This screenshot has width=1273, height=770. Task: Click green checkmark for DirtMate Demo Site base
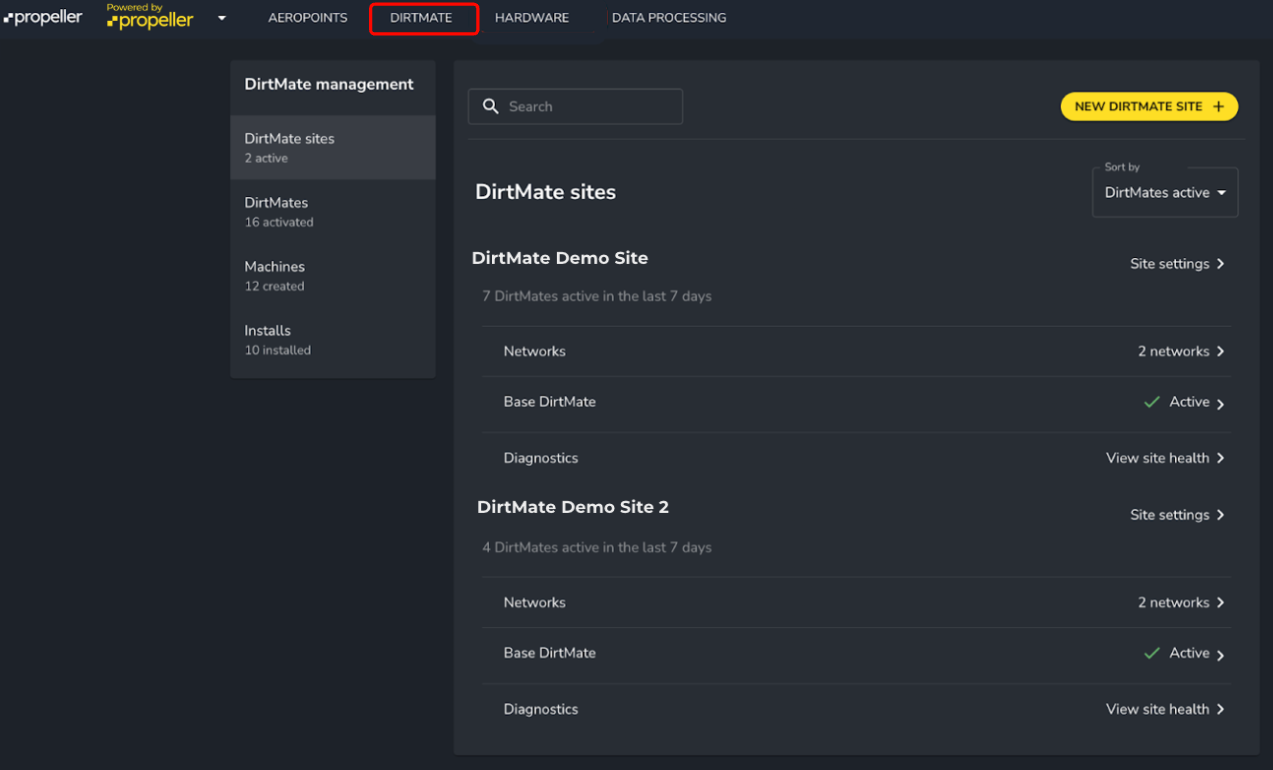point(1151,402)
